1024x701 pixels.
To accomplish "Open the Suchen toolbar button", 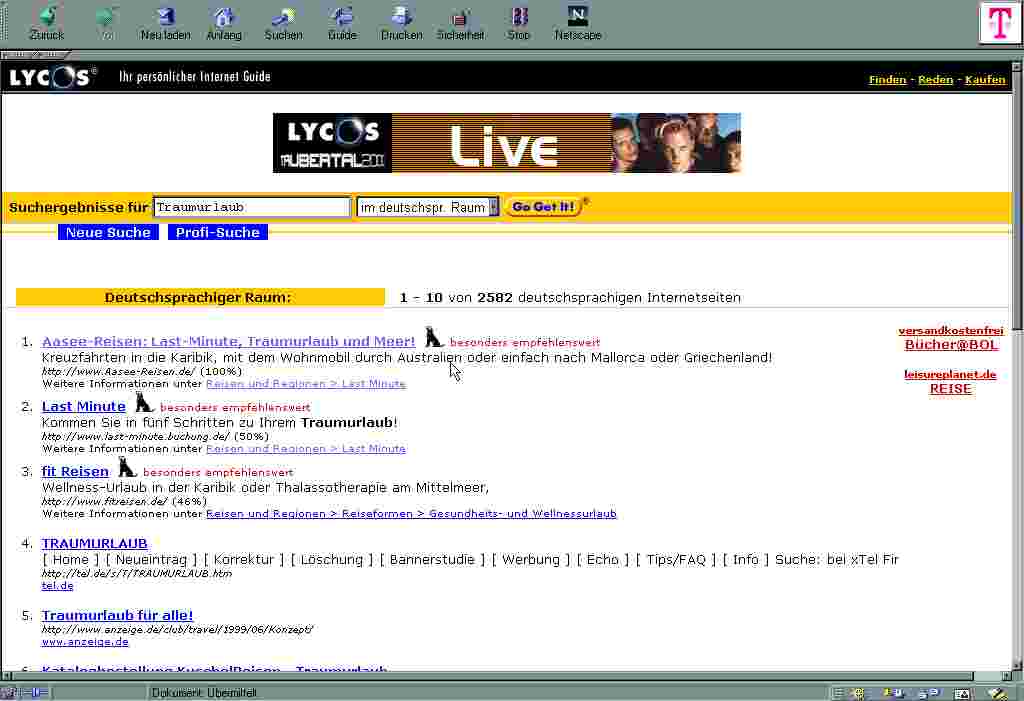I will pyautogui.click(x=283, y=23).
